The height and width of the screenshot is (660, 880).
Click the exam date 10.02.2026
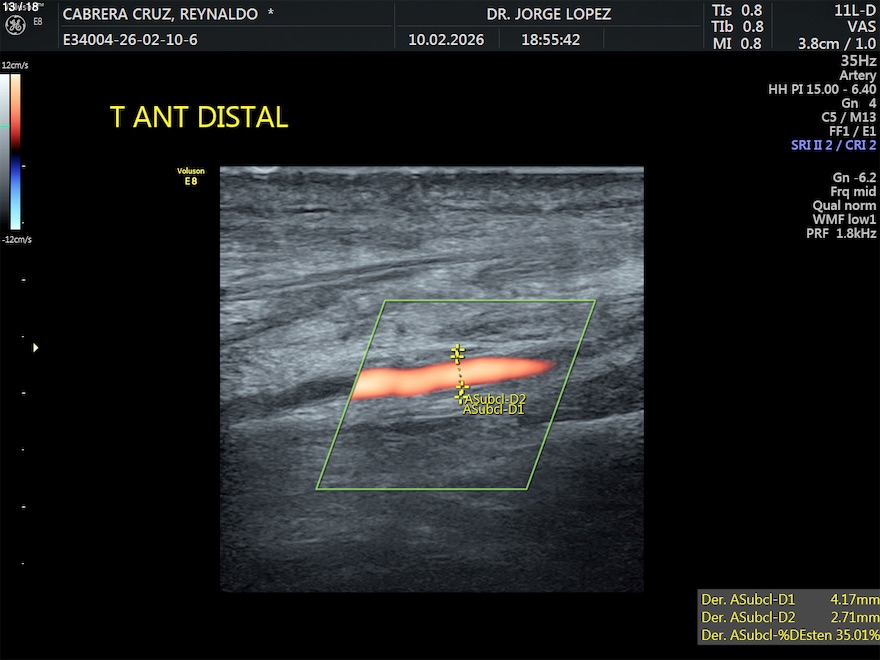tap(446, 41)
